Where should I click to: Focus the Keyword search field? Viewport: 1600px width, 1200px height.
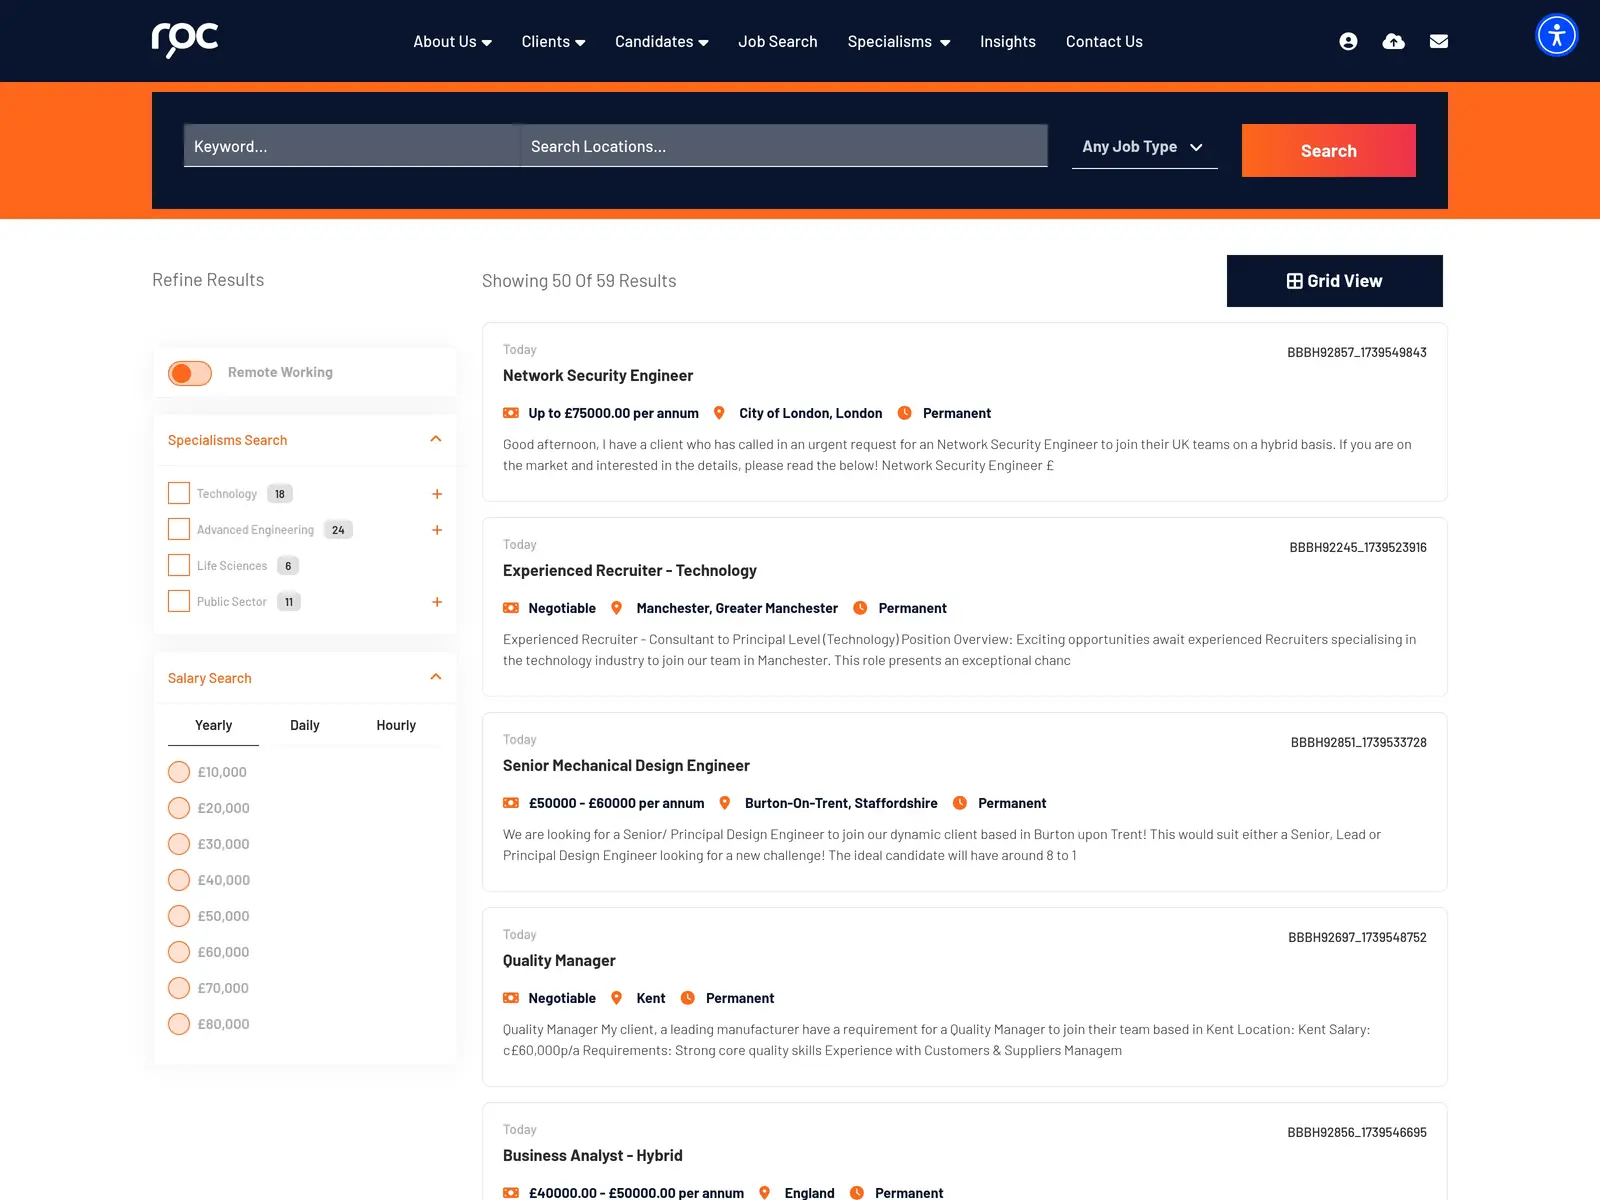coord(352,146)
